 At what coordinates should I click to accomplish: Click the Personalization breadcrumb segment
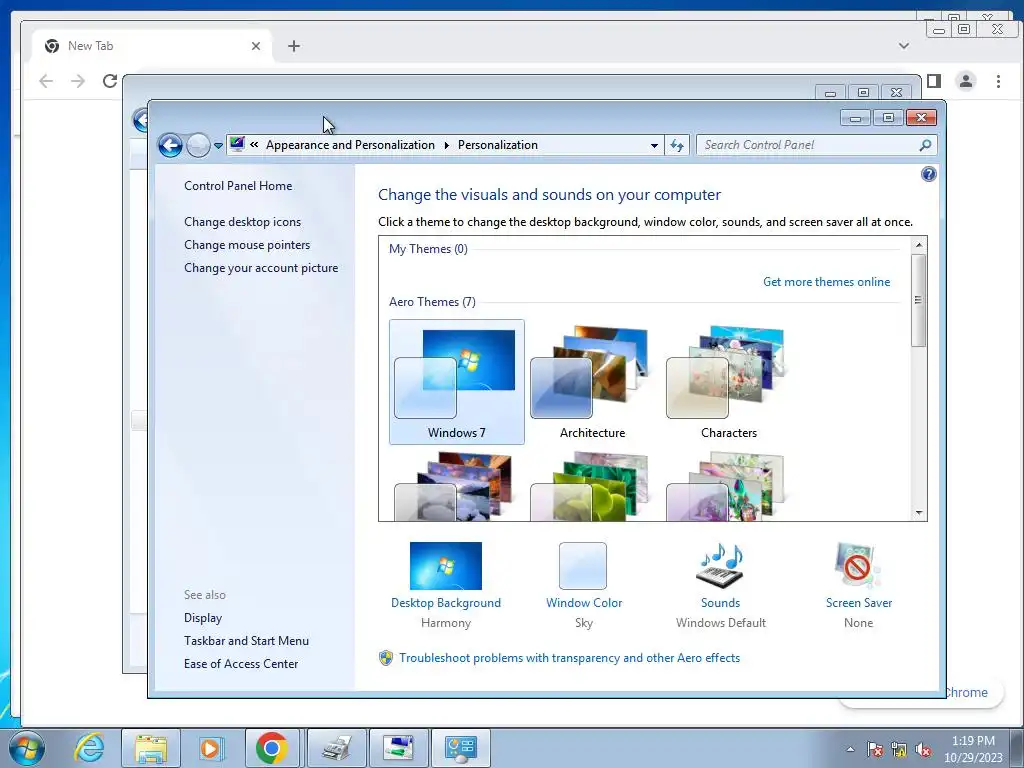tap(498, 145)
